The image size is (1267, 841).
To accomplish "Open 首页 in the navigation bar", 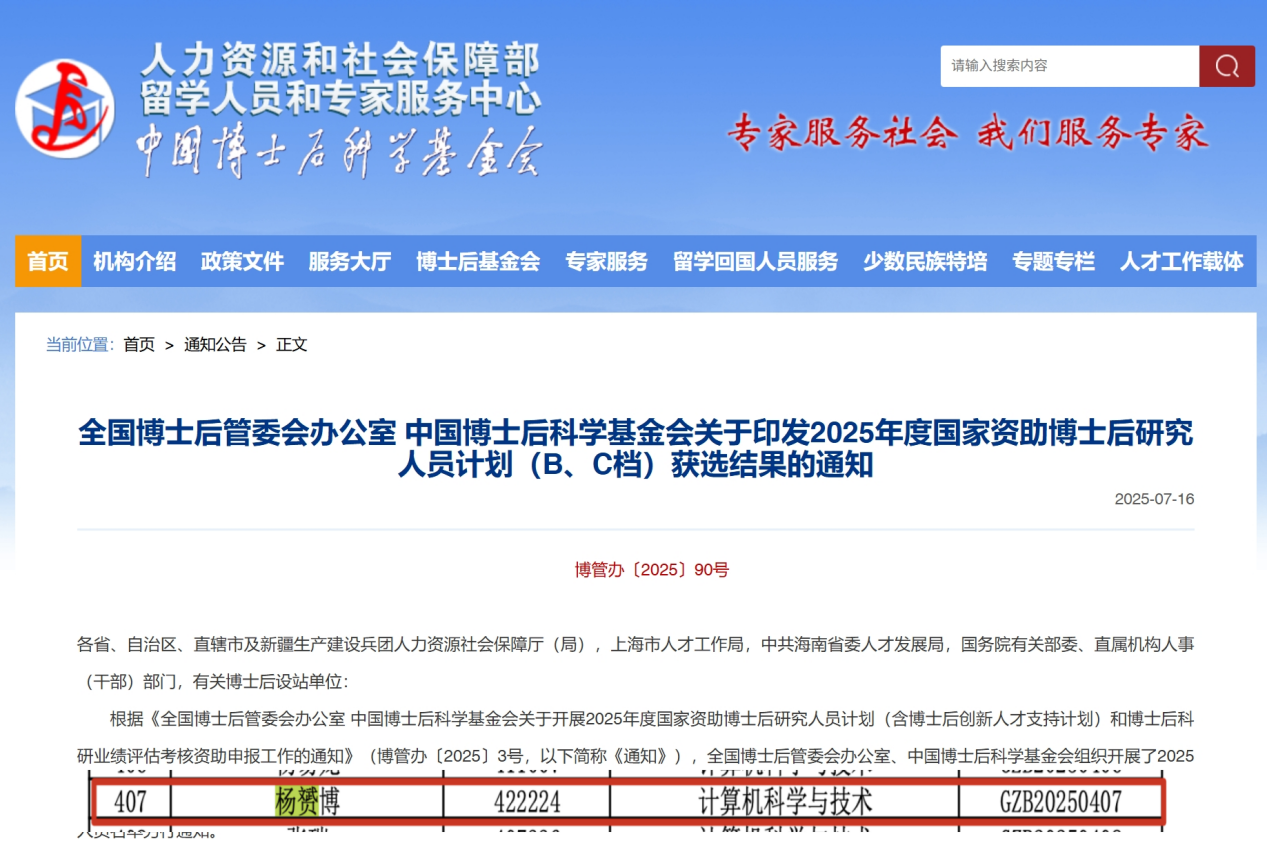I will tap(48, 261).
